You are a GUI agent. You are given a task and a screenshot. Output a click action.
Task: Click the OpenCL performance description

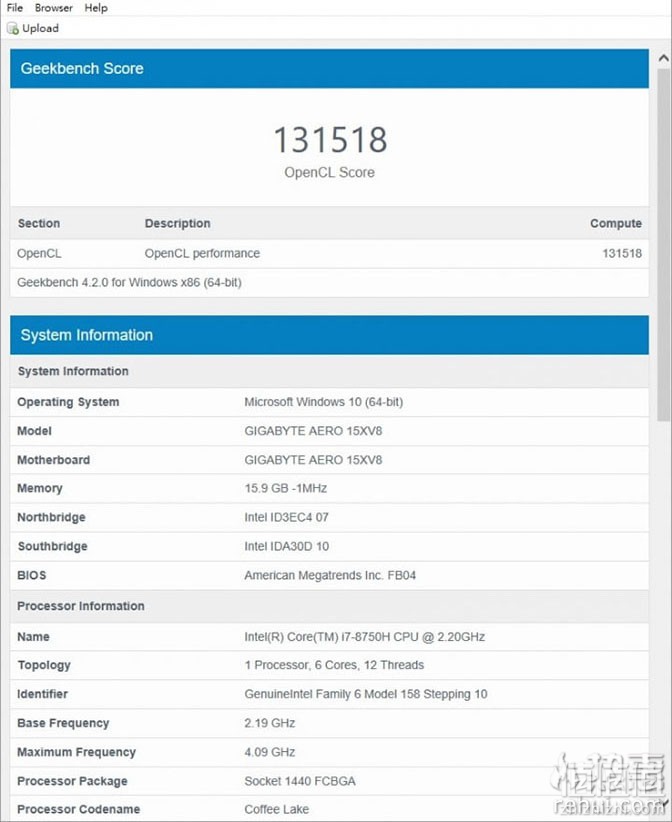[202, 254]
